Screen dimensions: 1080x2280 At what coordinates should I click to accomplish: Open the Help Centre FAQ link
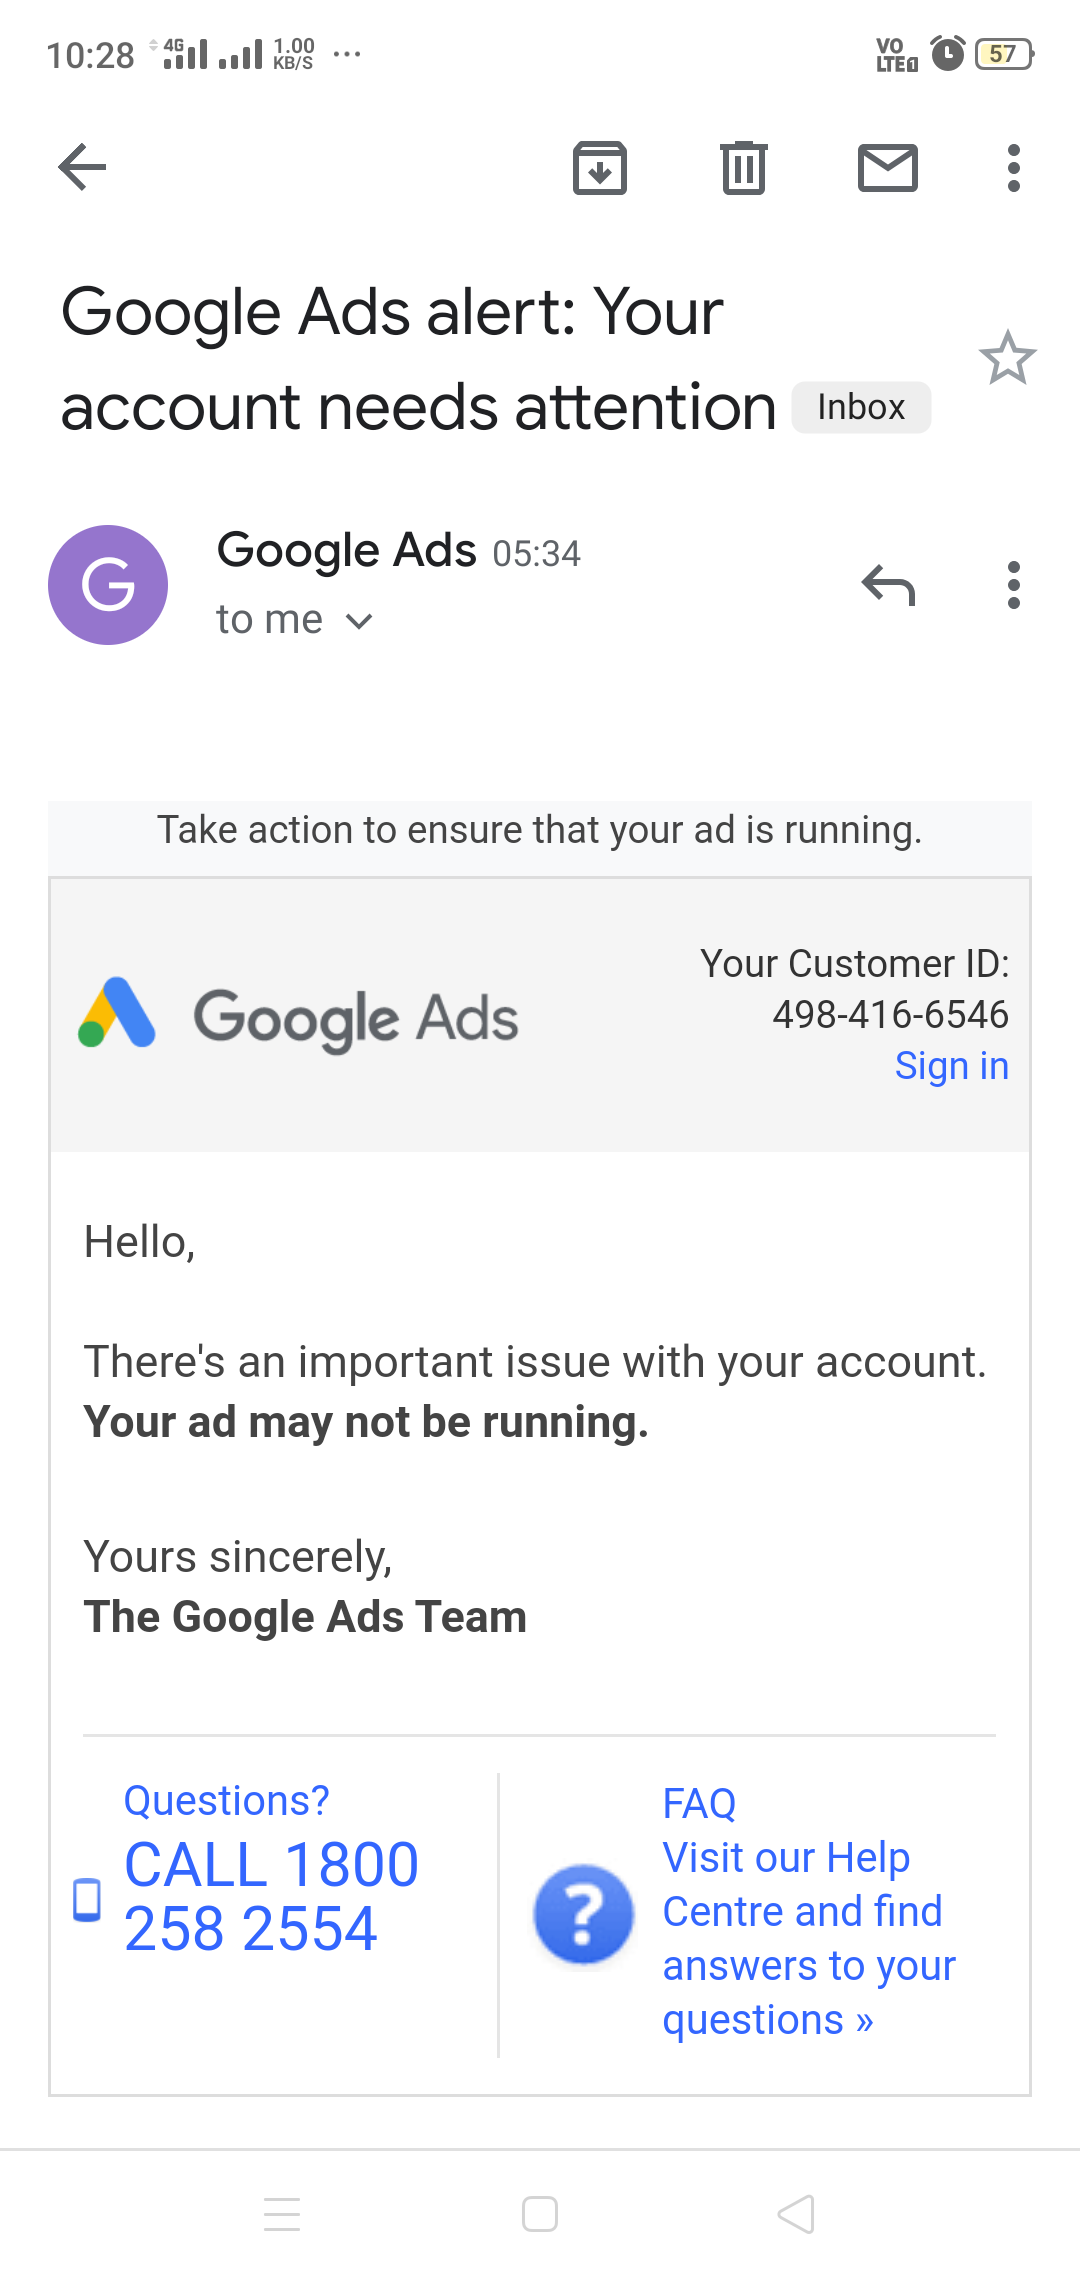[x=808, y=1938]
